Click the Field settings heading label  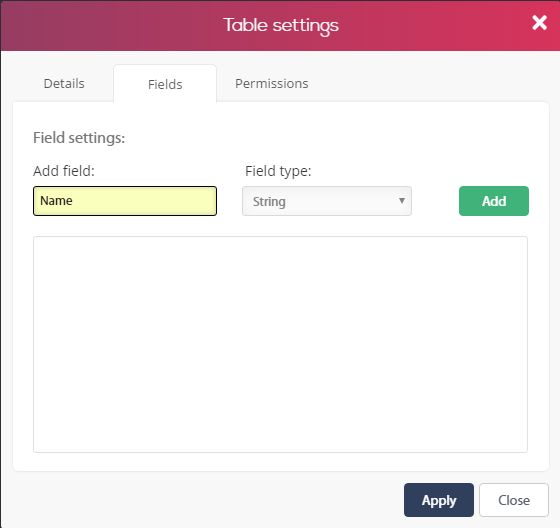(x=79, y=138)
